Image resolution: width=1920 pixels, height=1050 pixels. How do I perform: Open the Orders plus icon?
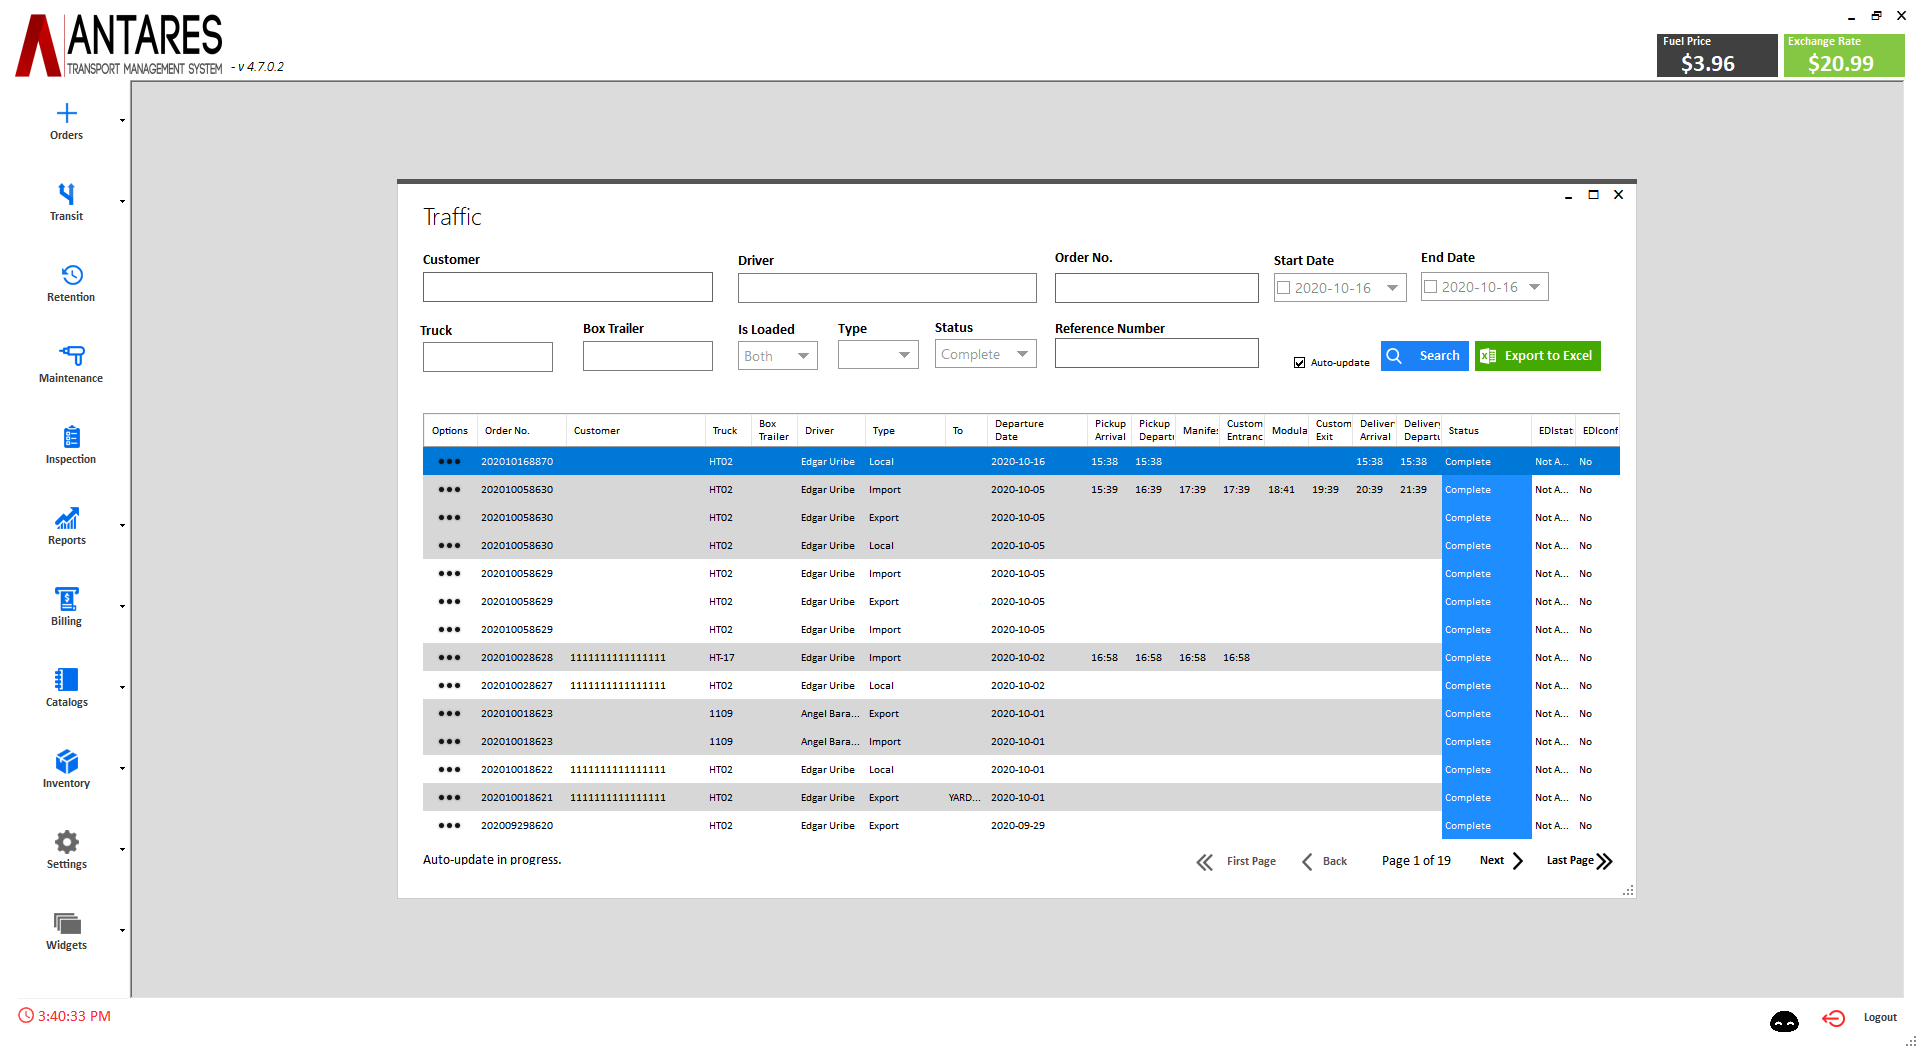[x=67, y=114]
